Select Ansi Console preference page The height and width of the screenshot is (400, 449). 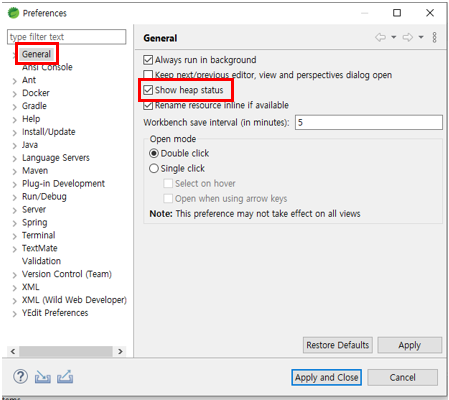(x=47, y=67)
